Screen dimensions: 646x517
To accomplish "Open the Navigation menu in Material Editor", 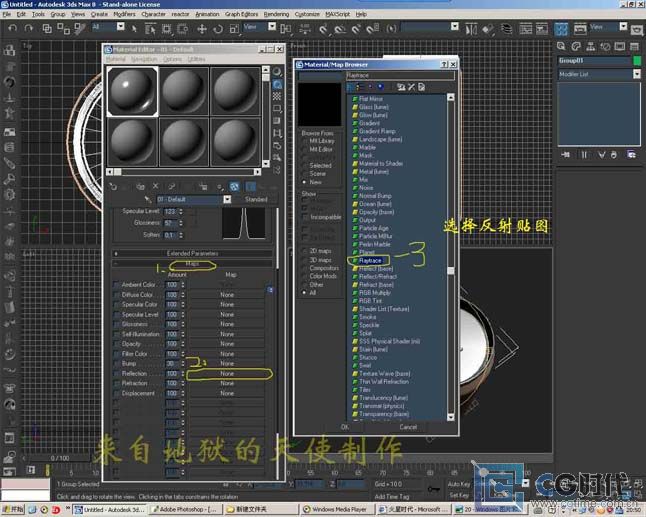I will [145, 59].
